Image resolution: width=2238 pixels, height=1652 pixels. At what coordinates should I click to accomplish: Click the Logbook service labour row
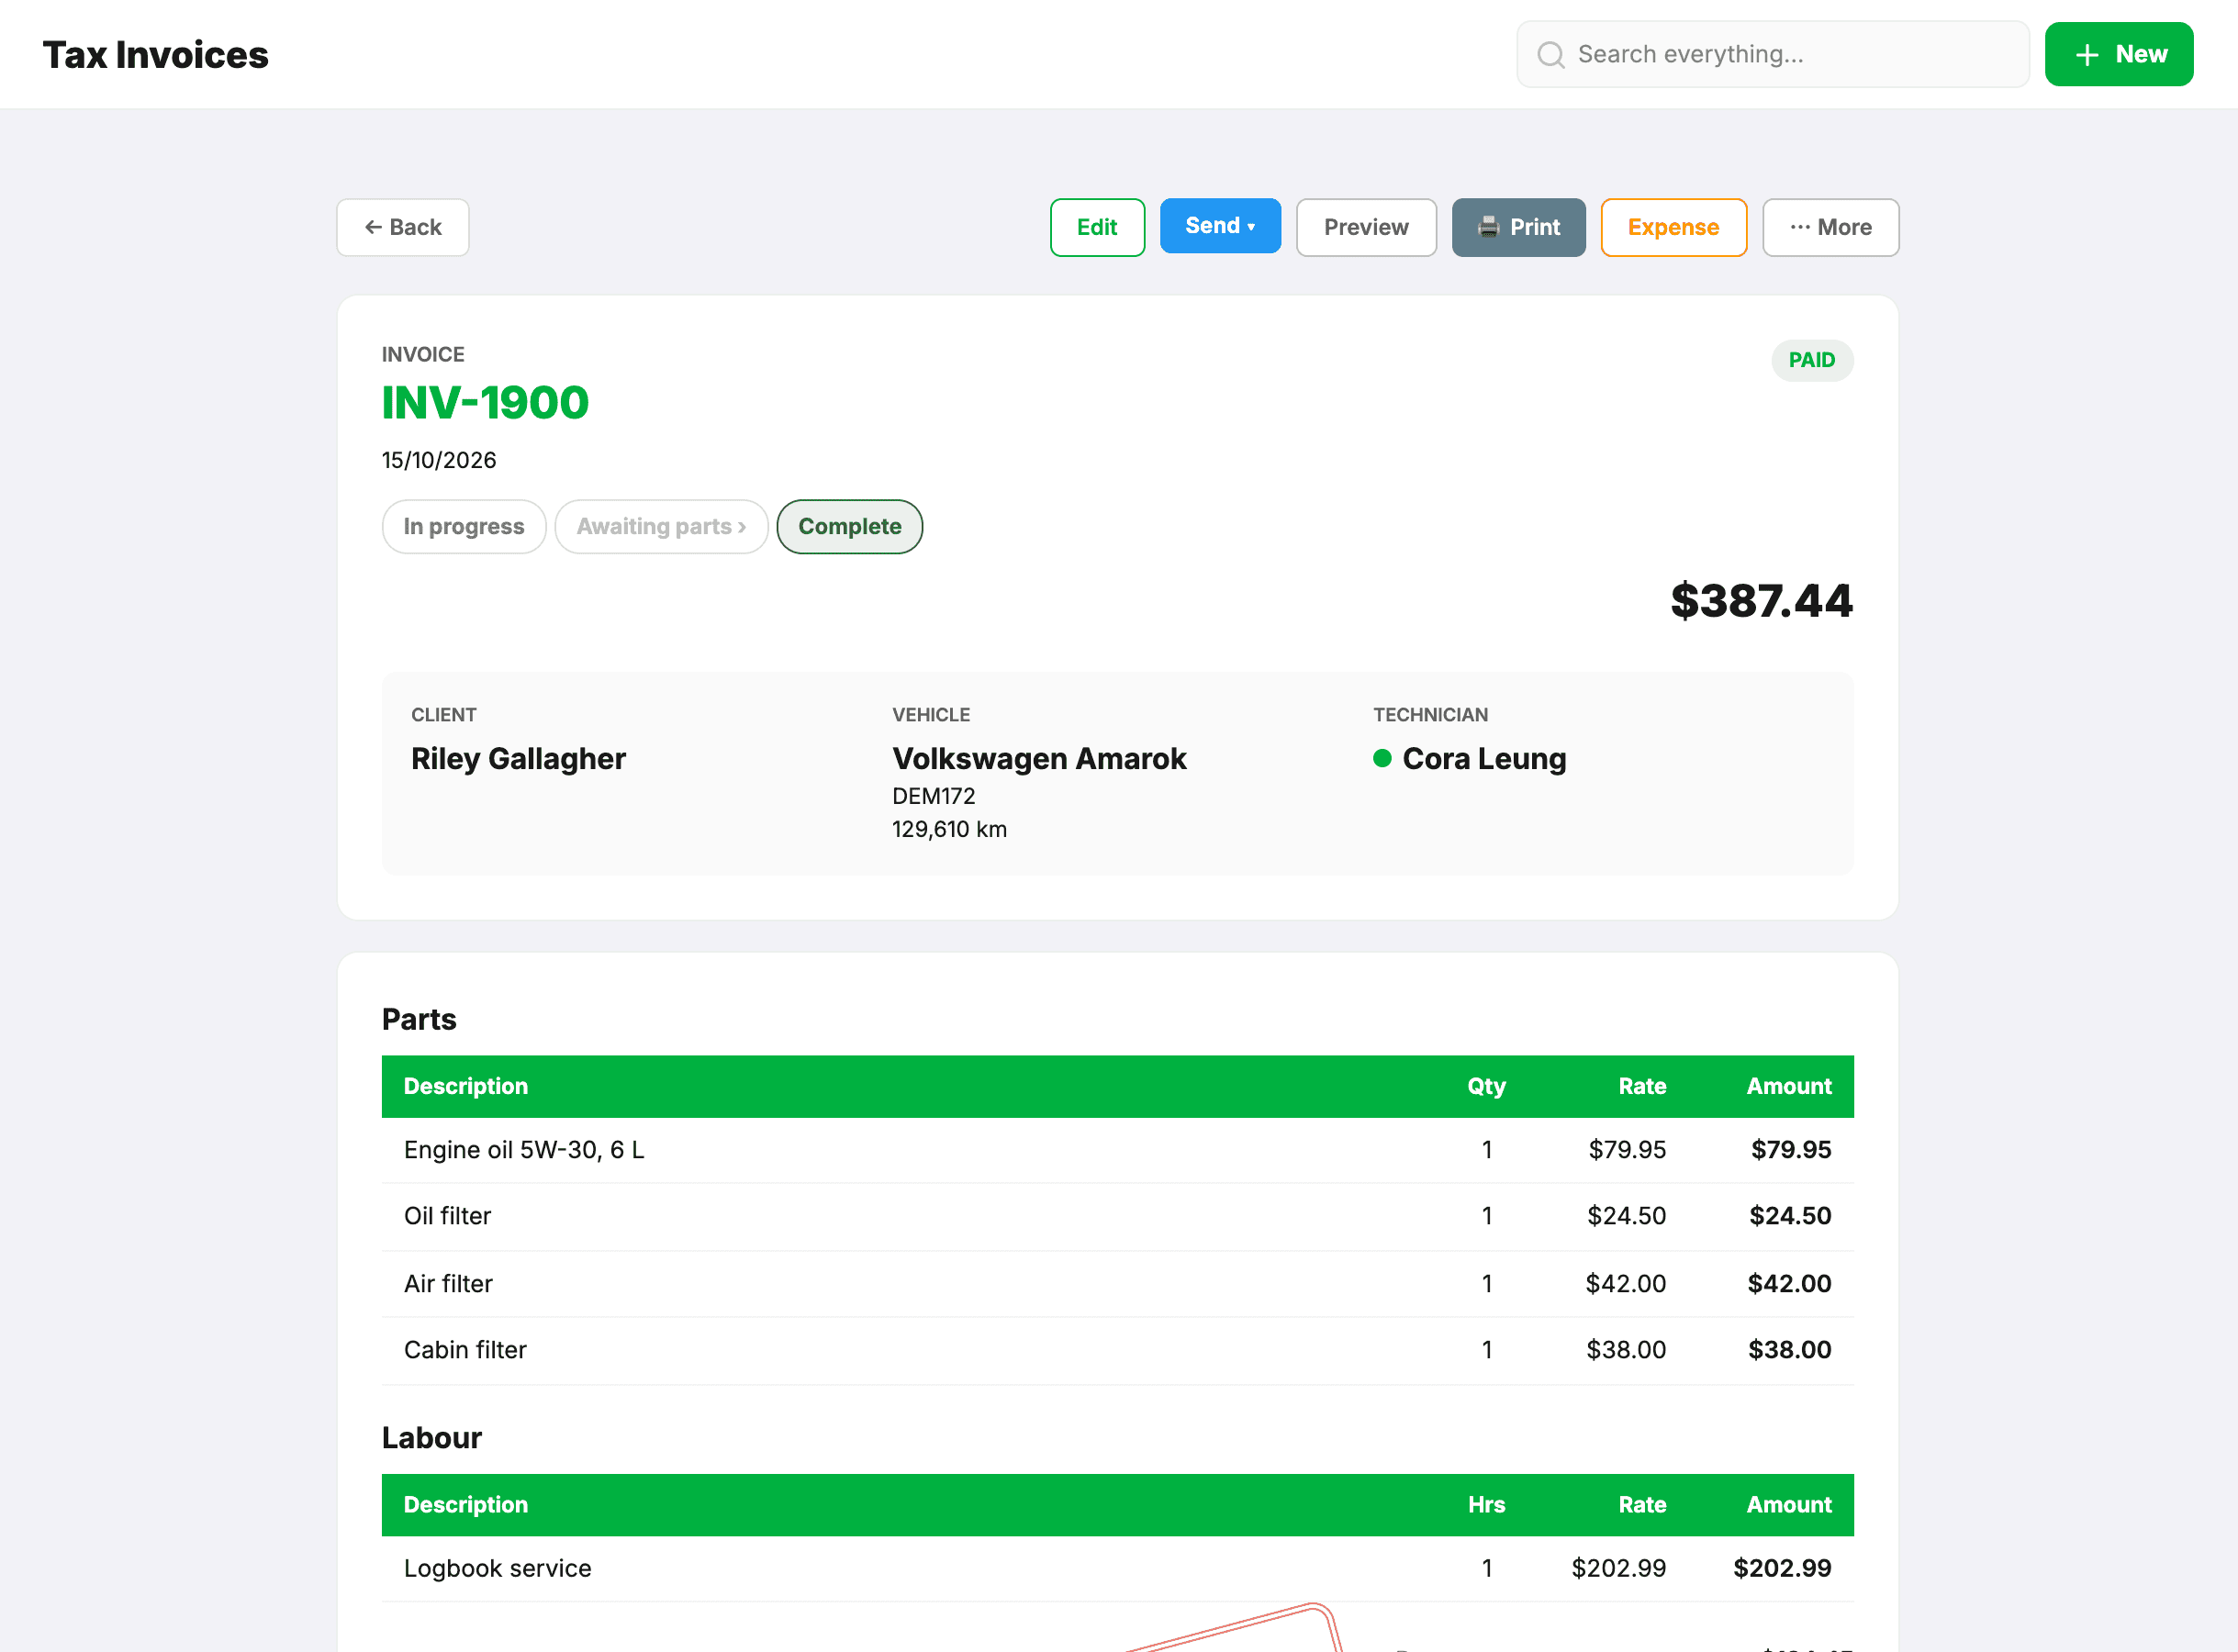pyautogui.click(x=1117, y=1568)
